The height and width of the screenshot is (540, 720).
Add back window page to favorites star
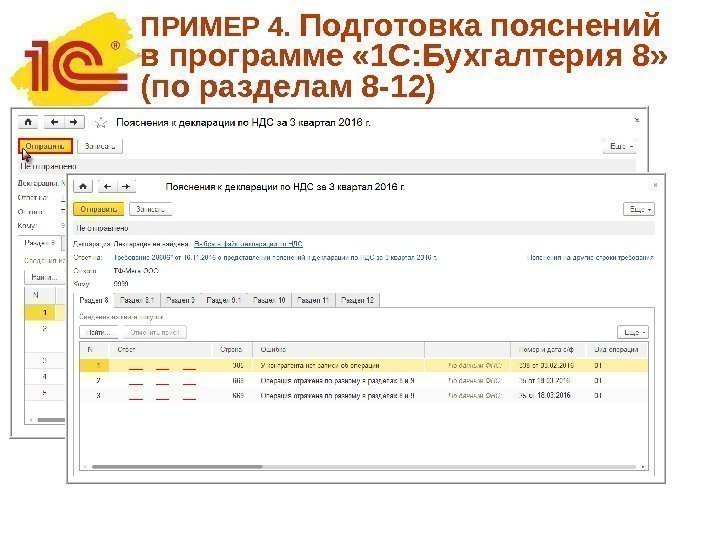coord(101,123)
